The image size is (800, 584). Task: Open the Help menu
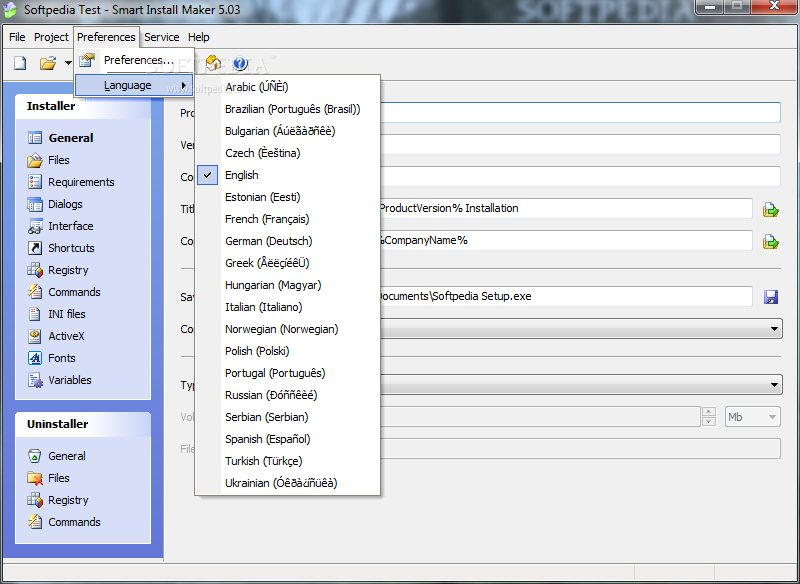coord(198,37)
